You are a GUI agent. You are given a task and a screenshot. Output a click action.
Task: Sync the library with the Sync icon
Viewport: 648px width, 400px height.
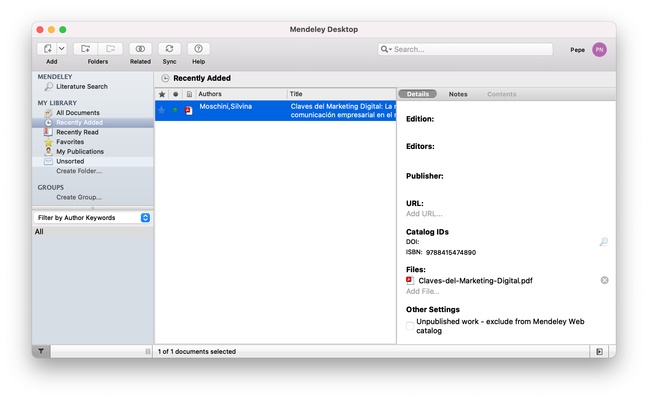pos(169,49)
